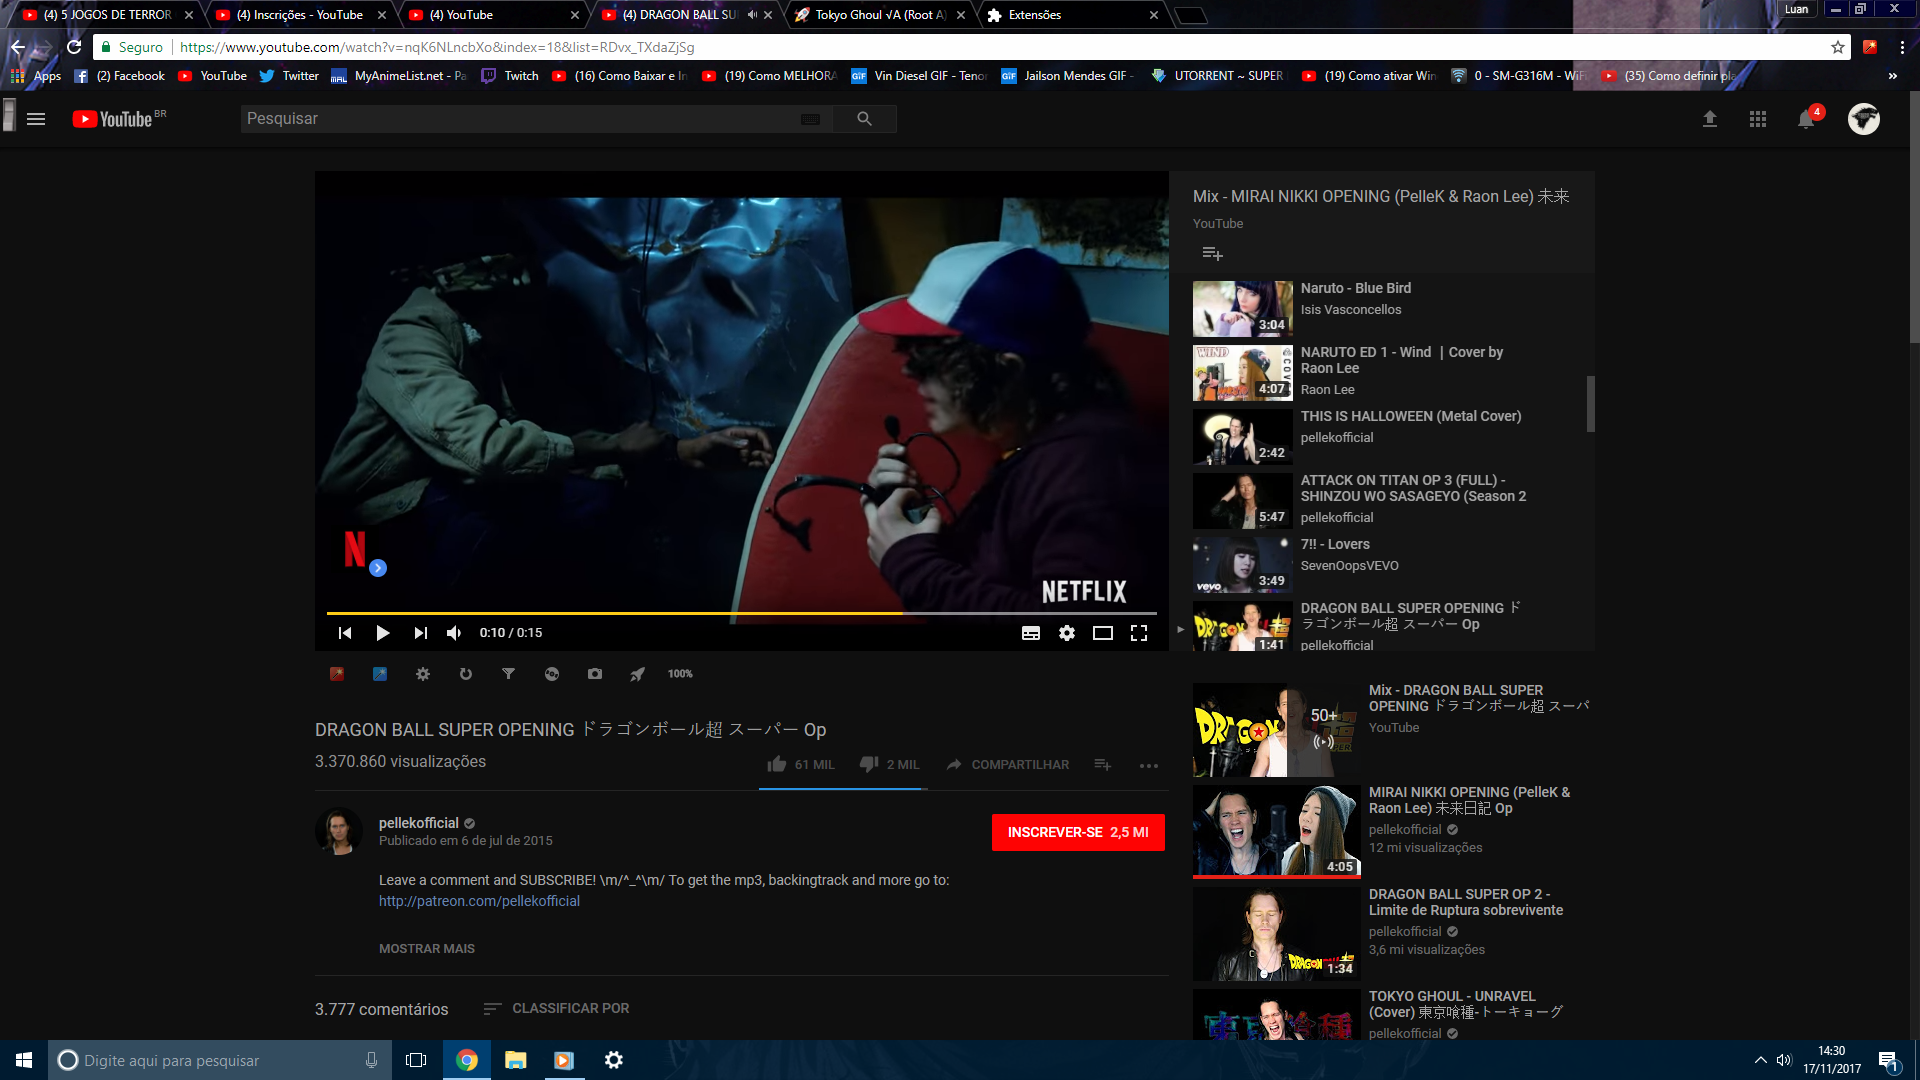Viewport: 1920px width, 1080px height.
Task: Open Twitch bookmark
Action: point(510,76)
